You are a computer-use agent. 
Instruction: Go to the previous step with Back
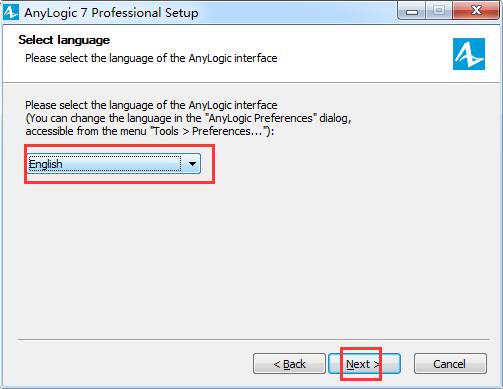pos(289,364)
